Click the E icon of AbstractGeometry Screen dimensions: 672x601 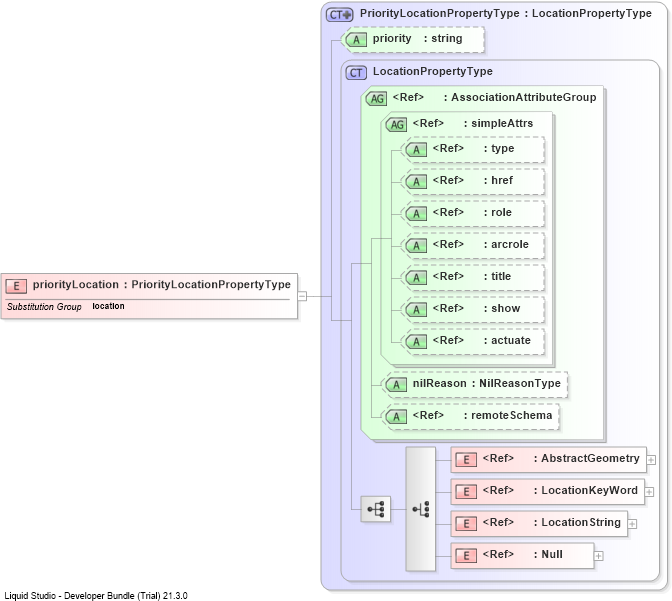[466, 460]
